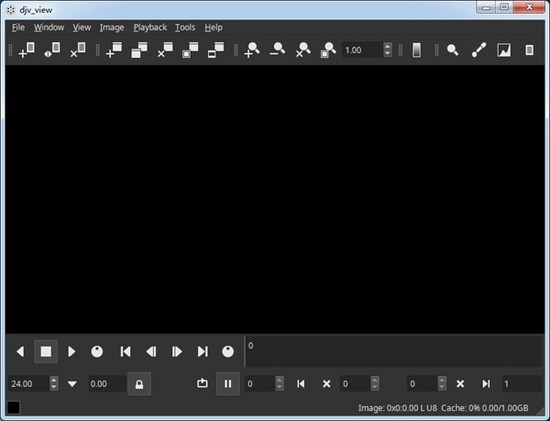Open the Histogram tool
The image size is (550, 421).
point(504,50)
